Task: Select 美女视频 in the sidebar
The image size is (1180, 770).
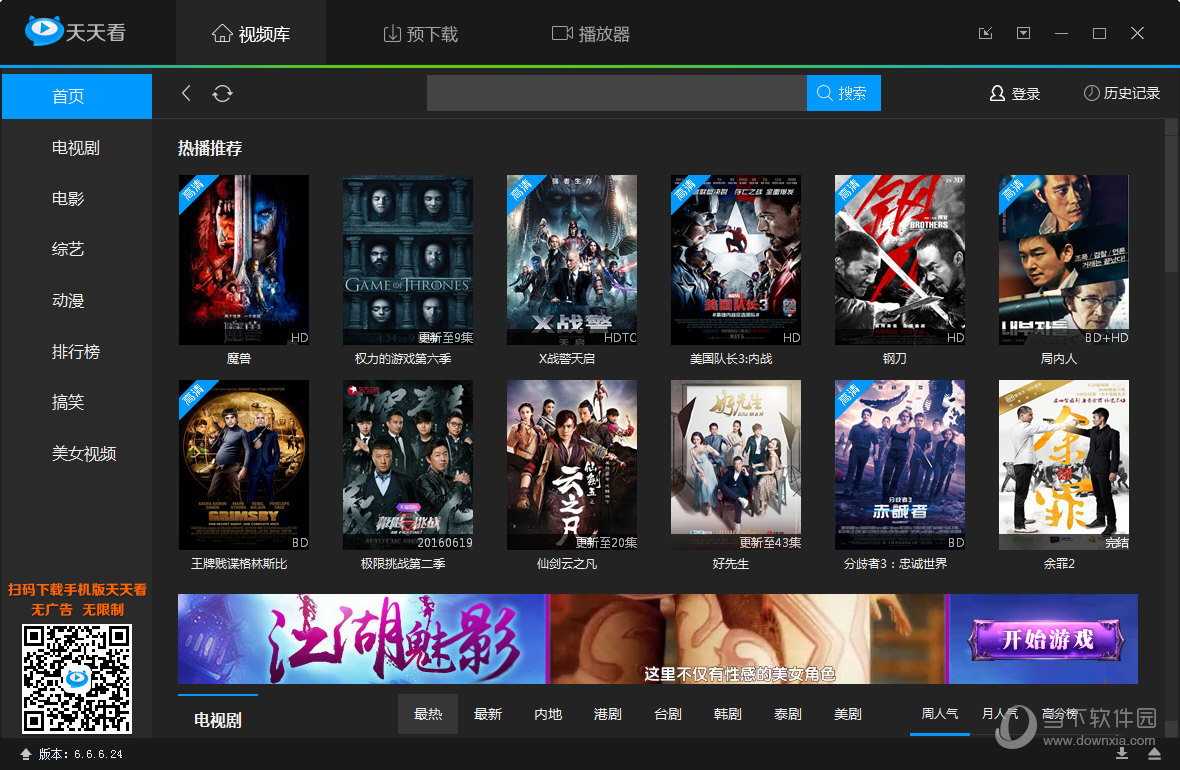Action: click(84, 453)
